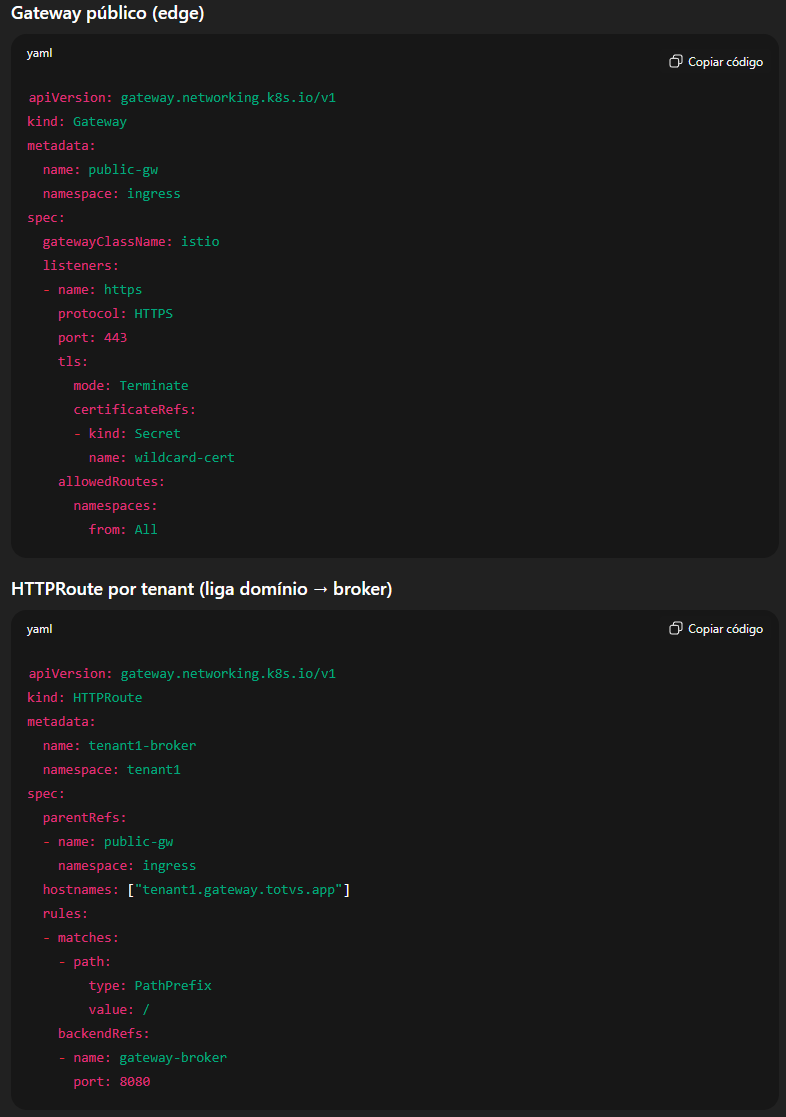Click the copy icon on the Gateway YAML block
This screenshot has width=786, height=1117.
(676, 61)
